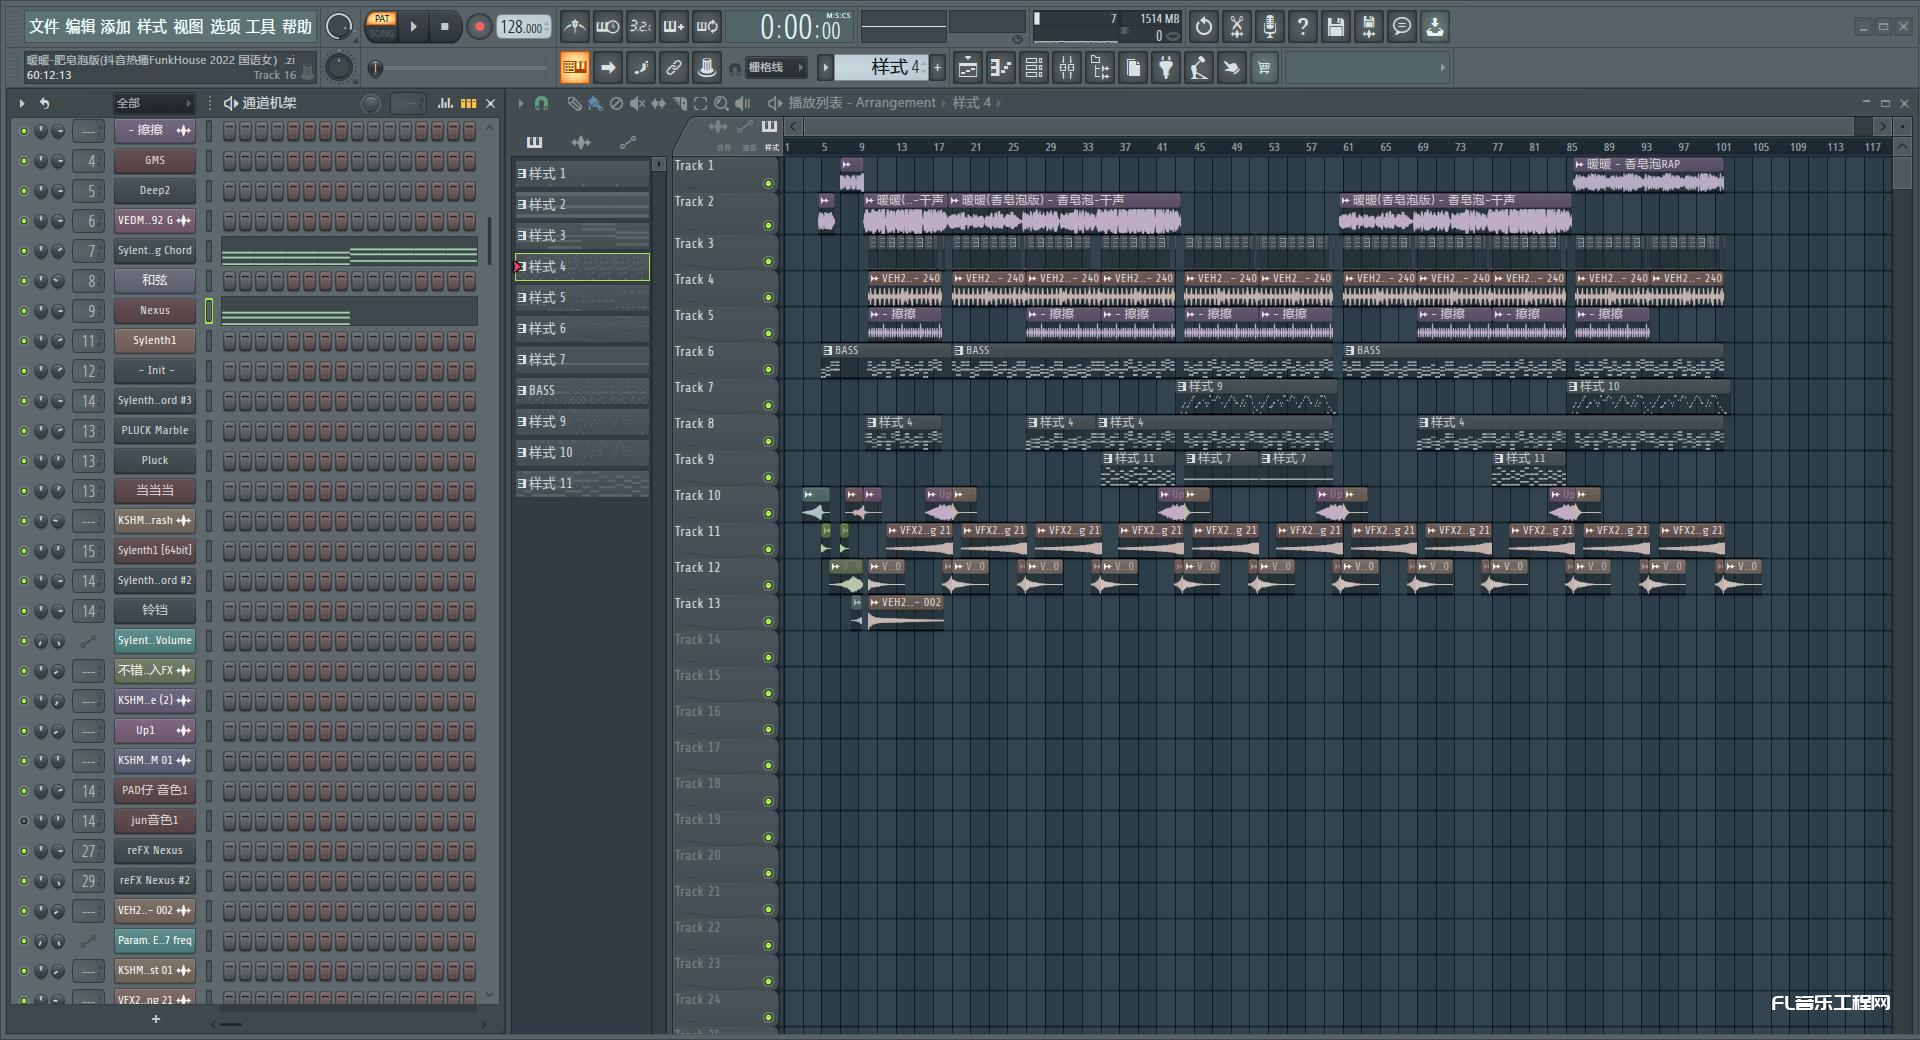Click the play button in transport
Image resolution: width=1920 pixels, height=1040 pixels.
413,27
